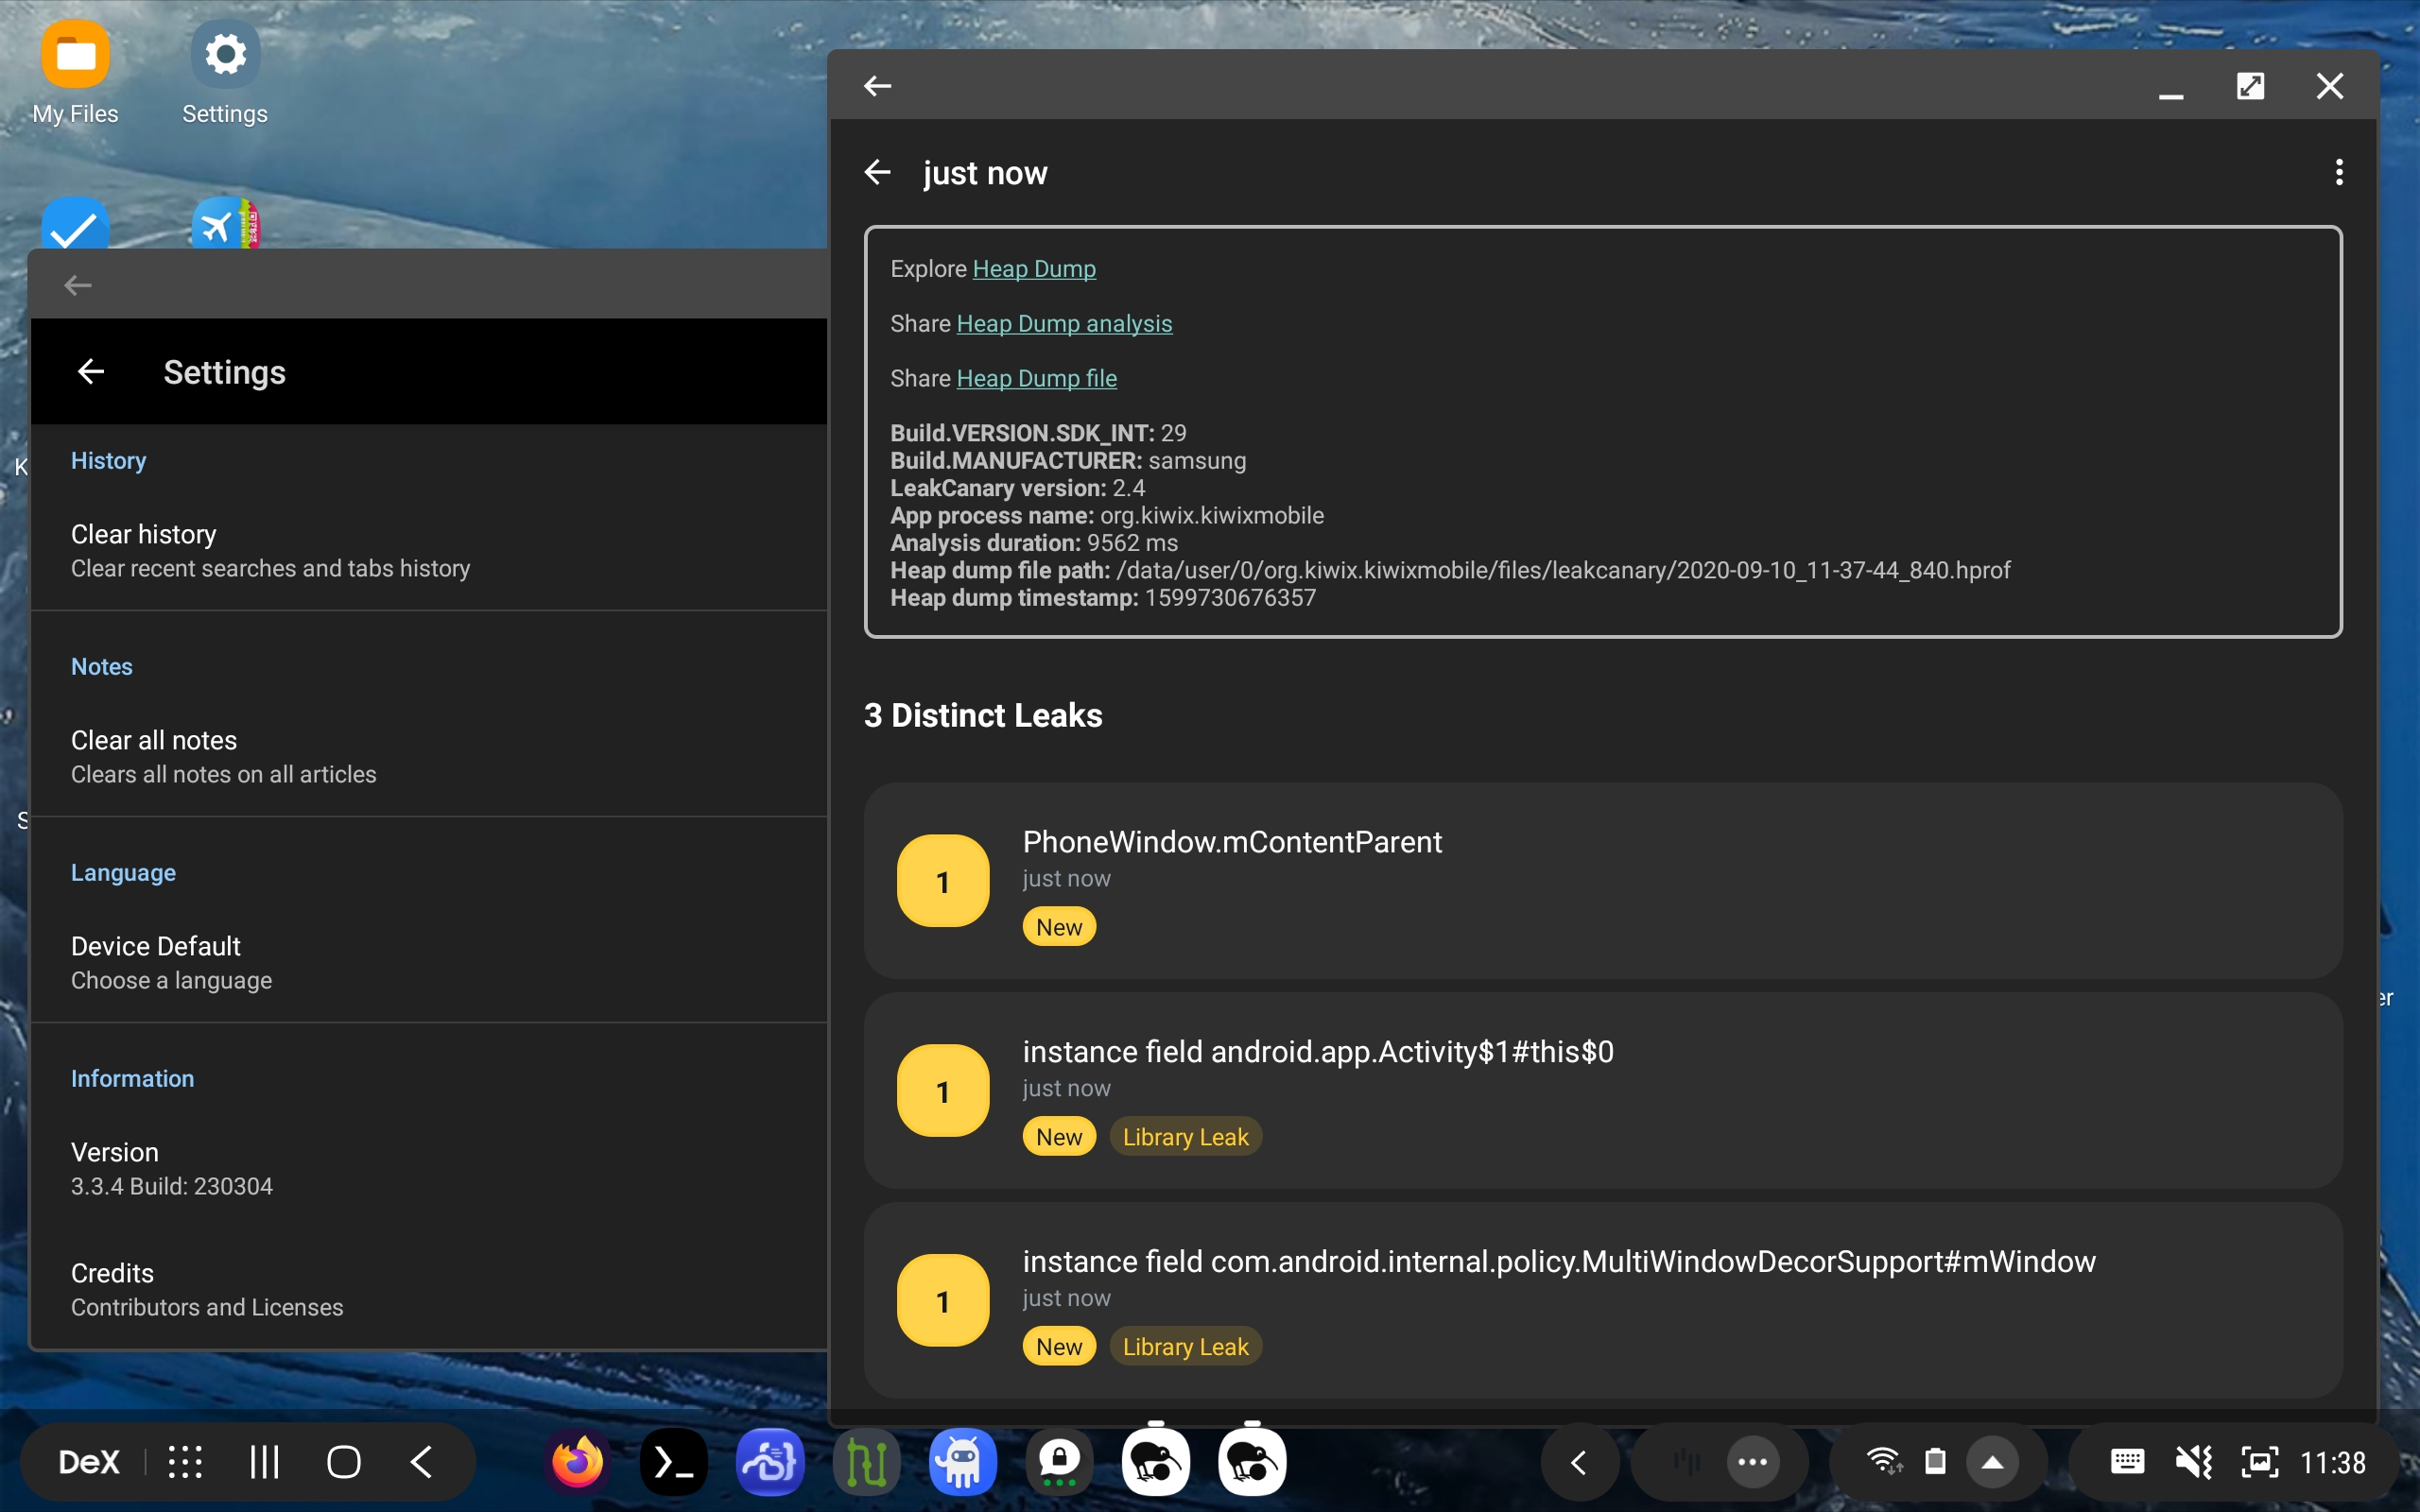2420x1512 pixels.
Task: Switch to the second Kiwix bird taskbar icon
Action: (1252, 1462)
